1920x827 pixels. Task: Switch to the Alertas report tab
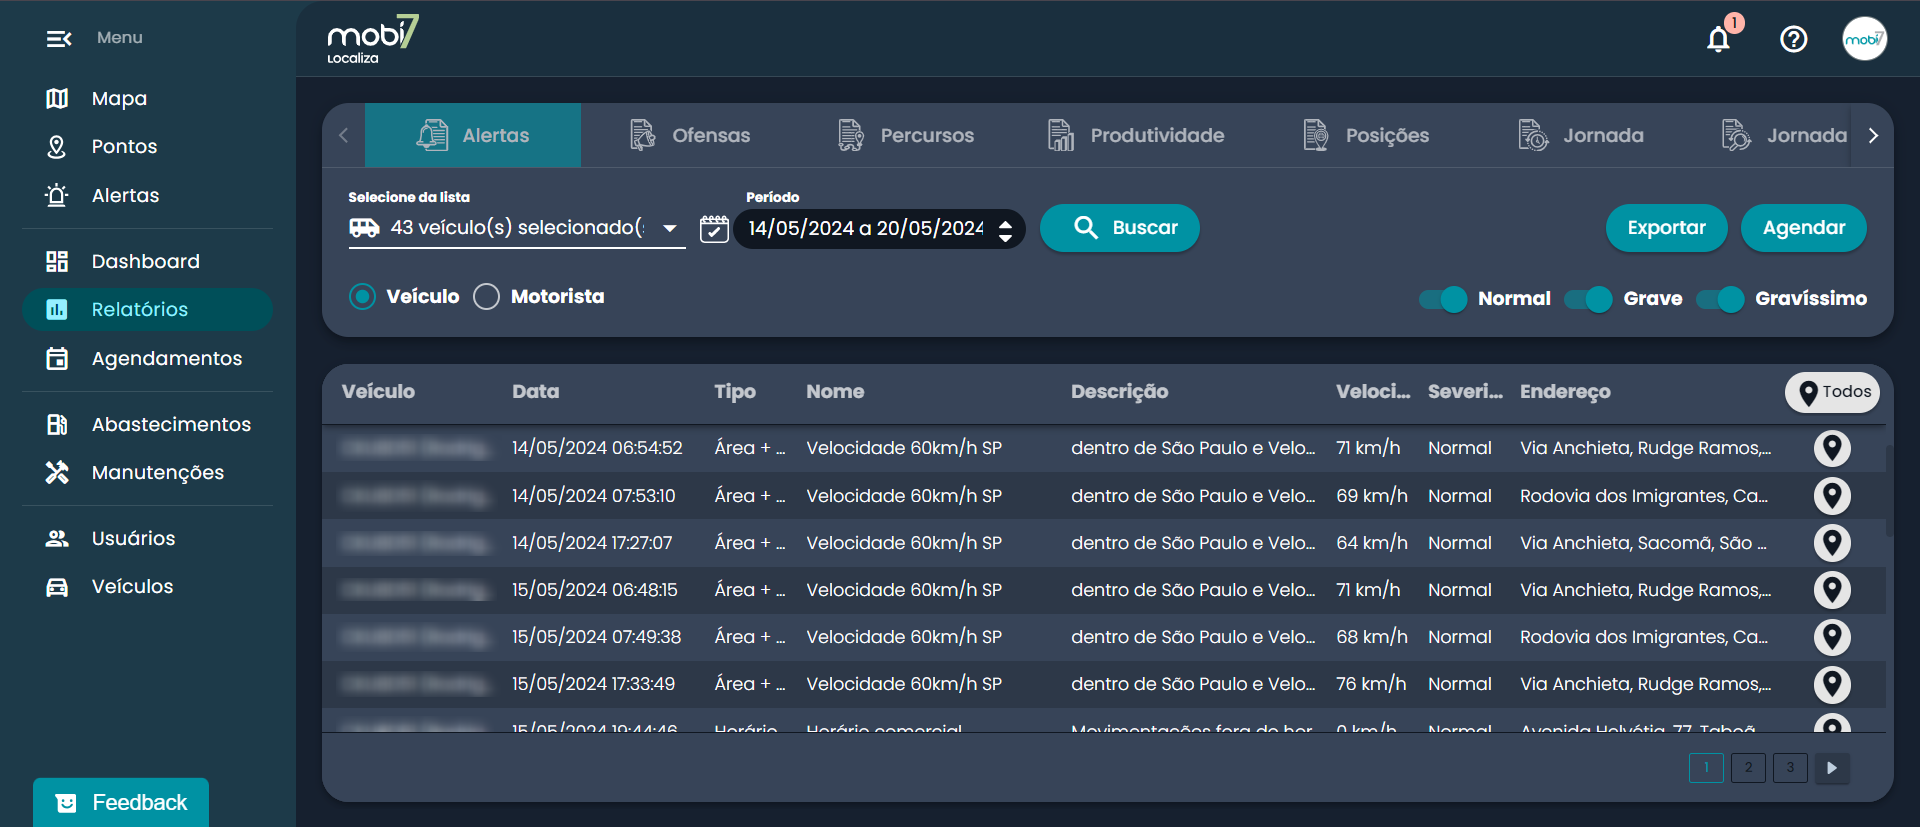(x=473, y=135)
